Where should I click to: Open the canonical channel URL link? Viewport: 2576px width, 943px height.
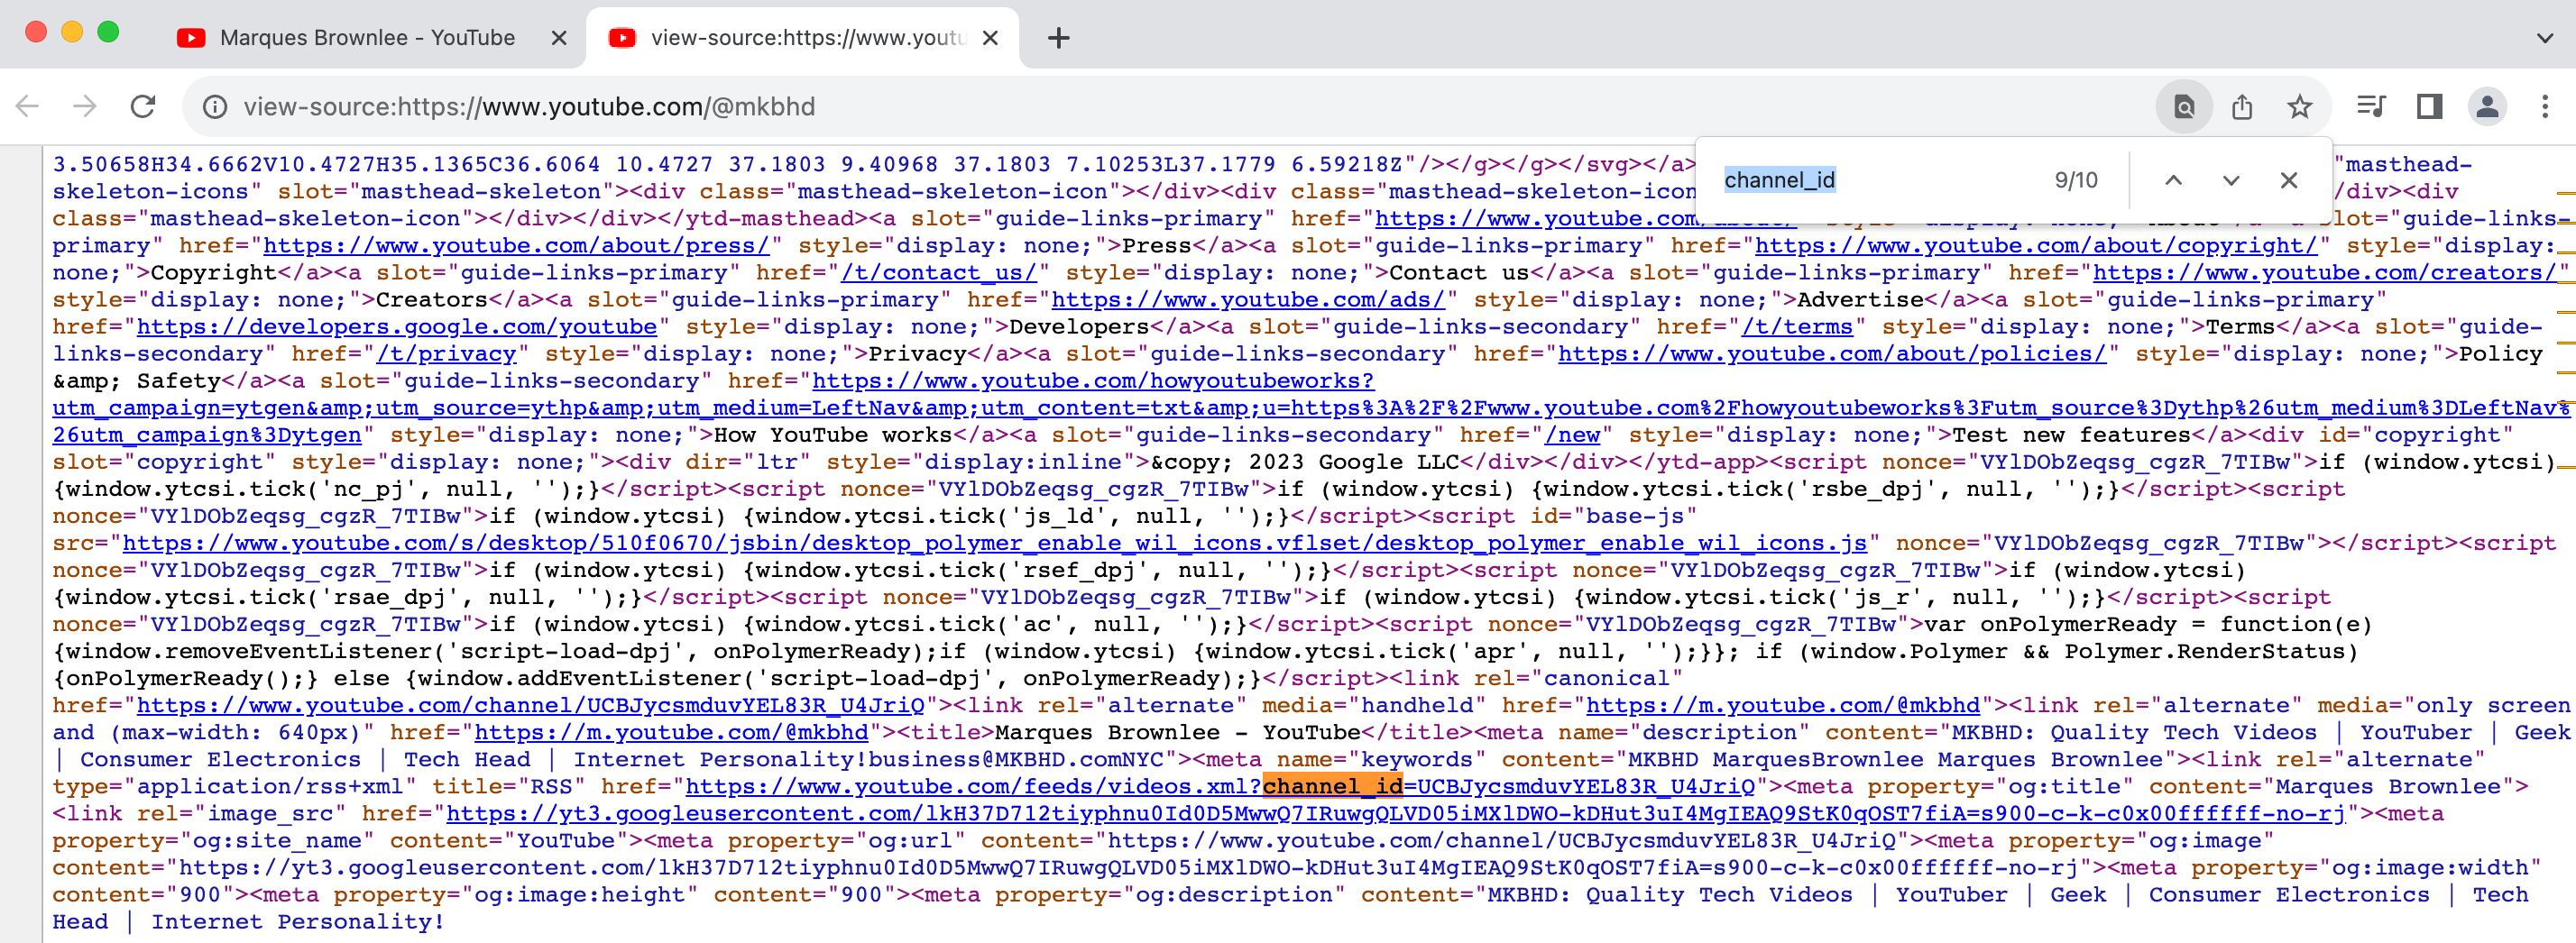530,705
